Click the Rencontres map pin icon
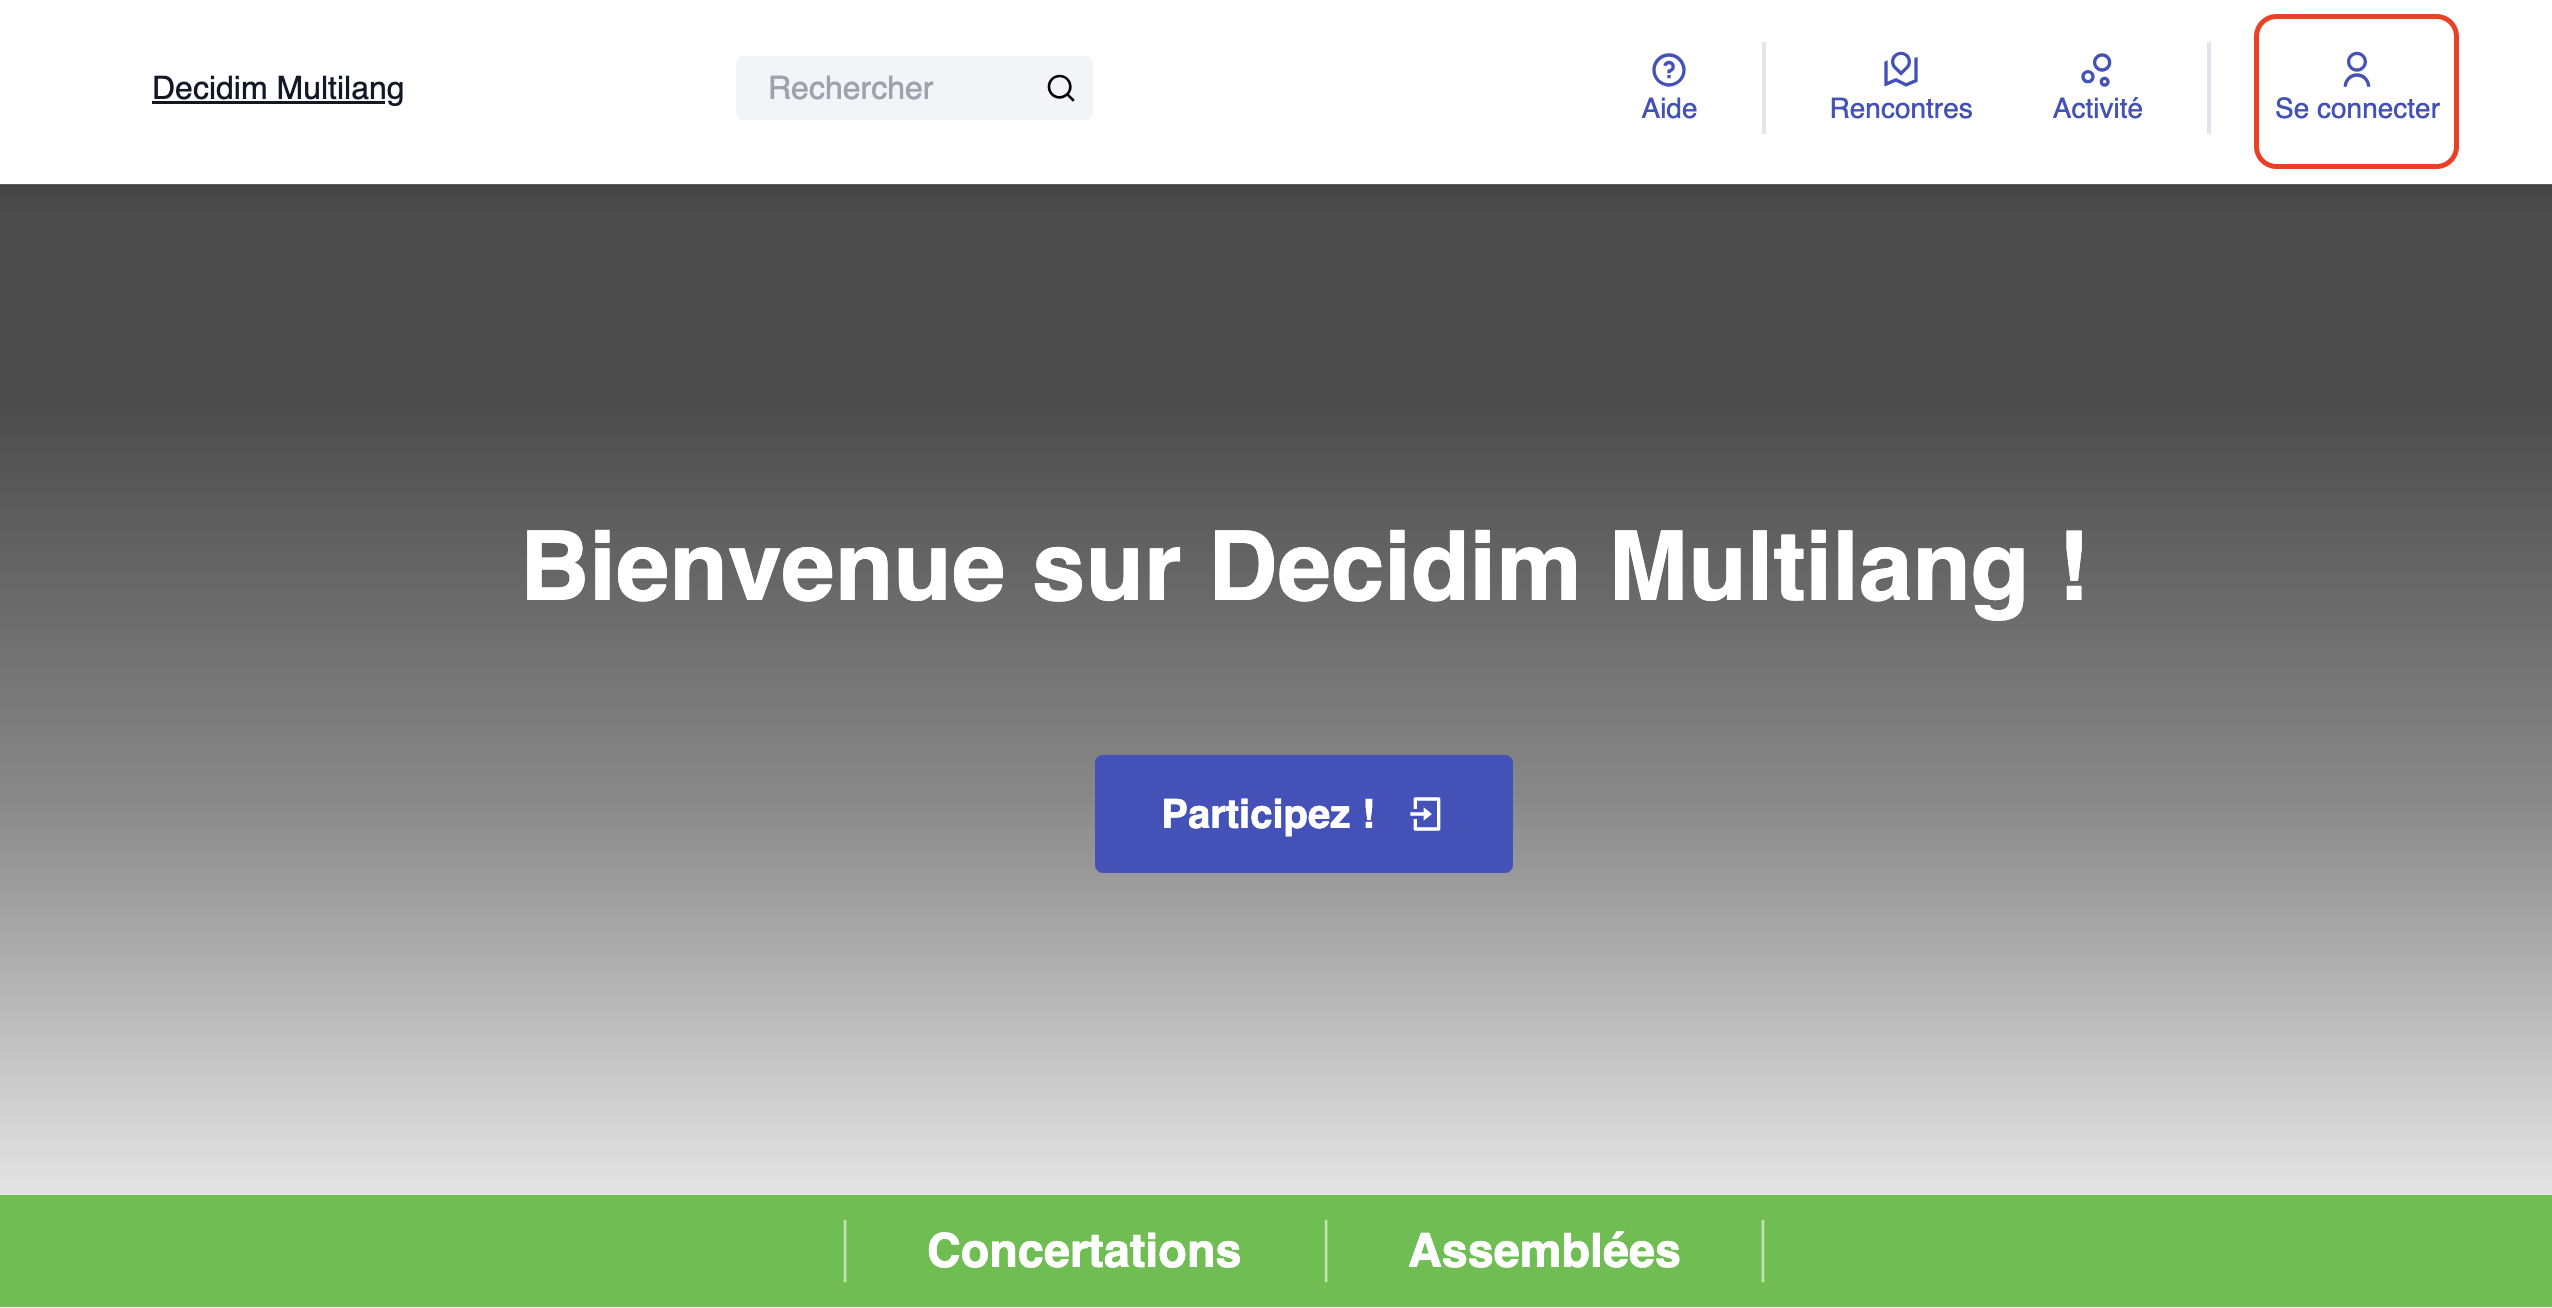 click(x=1900, y=69)
